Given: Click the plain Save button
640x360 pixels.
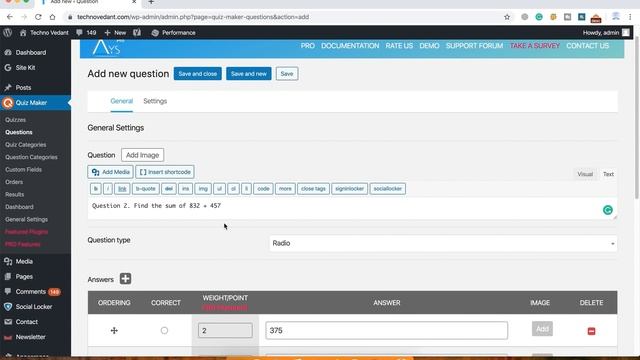Looking at the screenshot, I should click(x=287, y=74).
